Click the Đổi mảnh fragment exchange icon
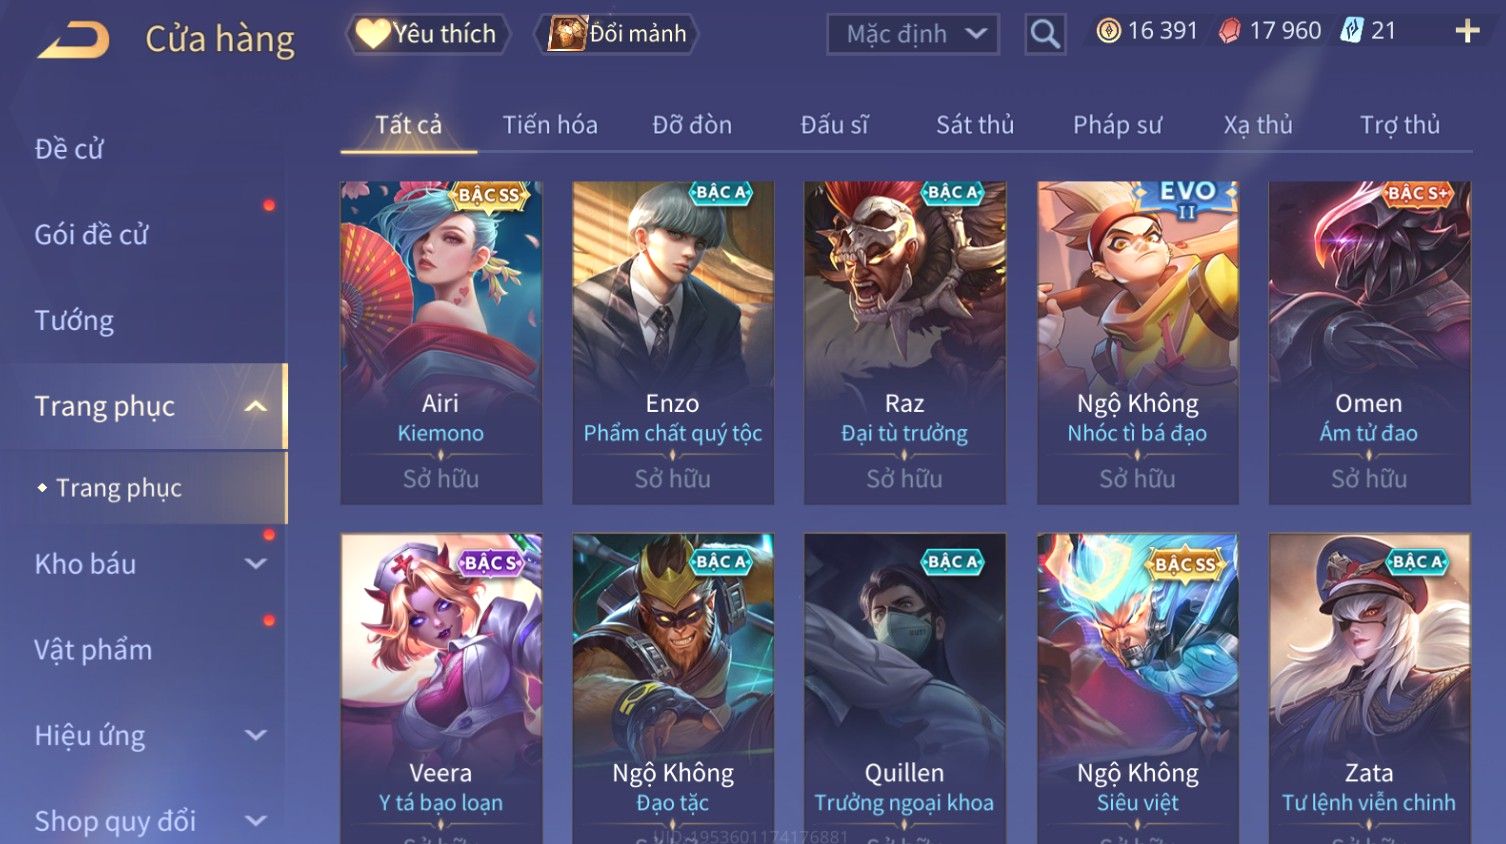The image size is (1506, 844). click(x=566, y=34)
